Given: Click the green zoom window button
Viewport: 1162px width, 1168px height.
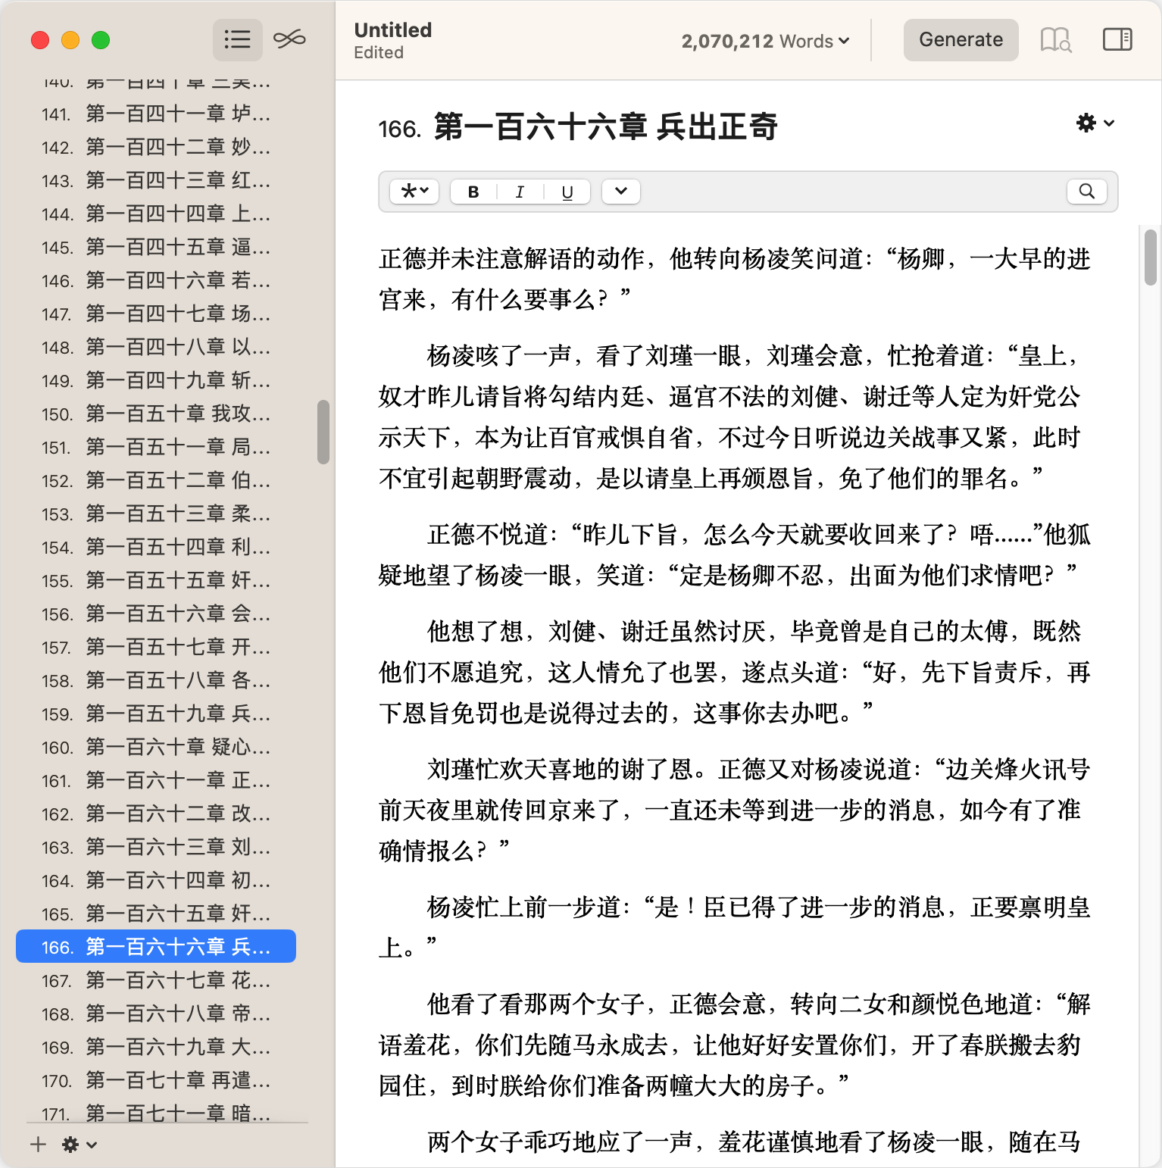Looking at the screenshot, I should point(101,40).
